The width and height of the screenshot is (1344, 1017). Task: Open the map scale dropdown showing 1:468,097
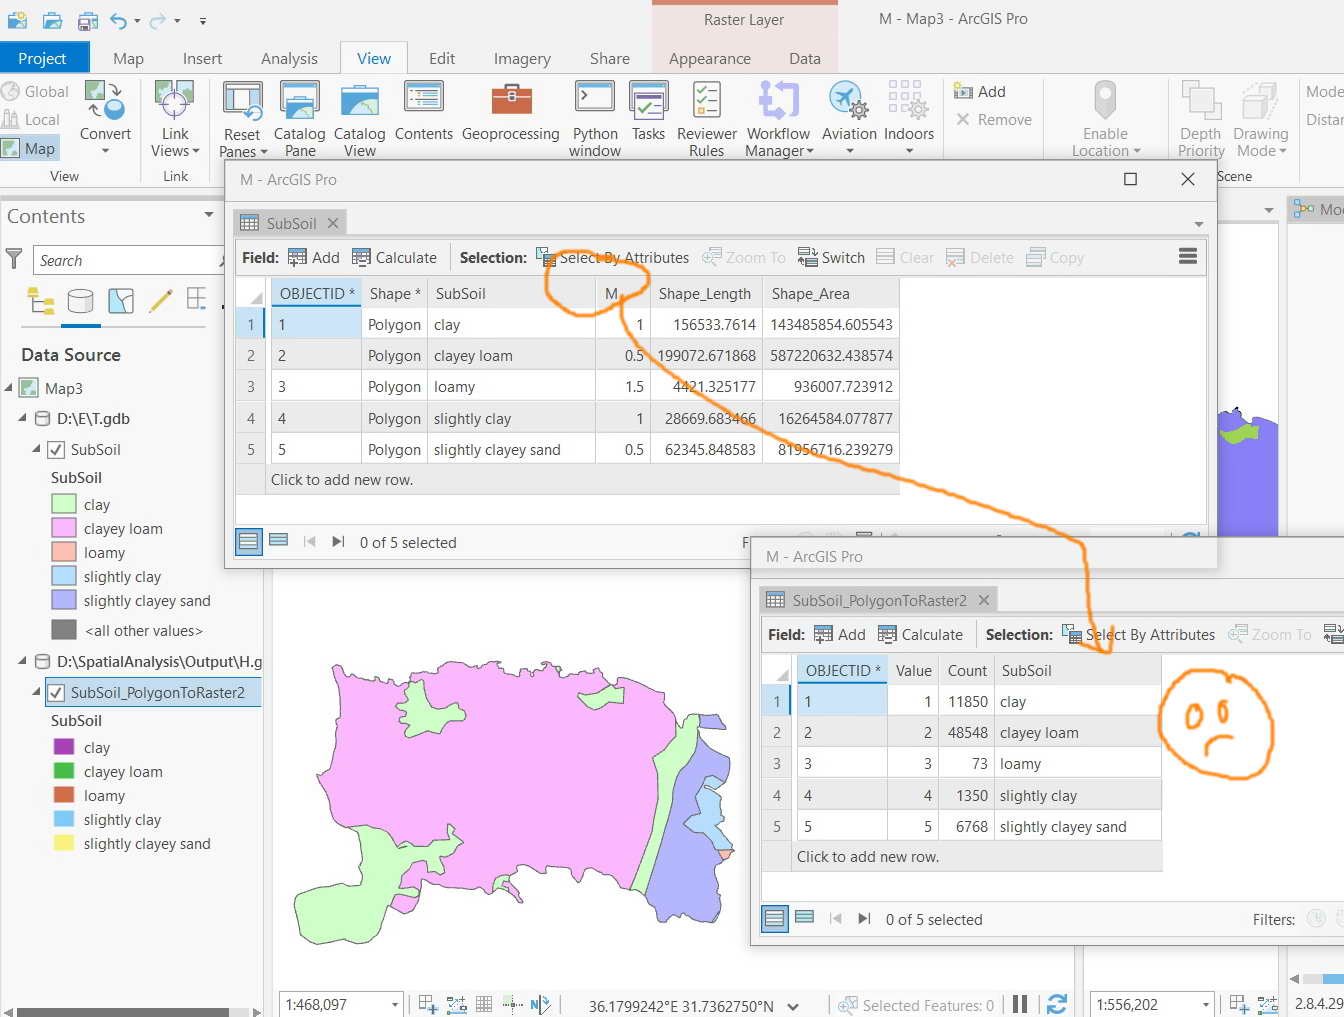tap(395, 1004)
